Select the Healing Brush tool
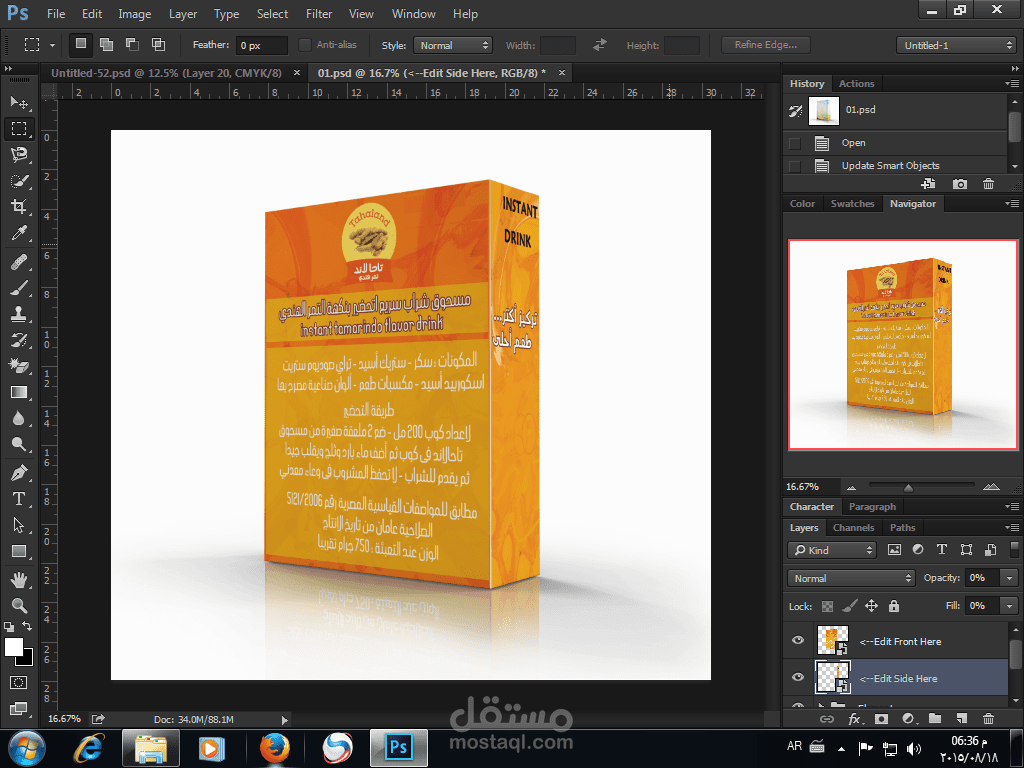This screenshot has height=768, width=1024. coord(19,262)
